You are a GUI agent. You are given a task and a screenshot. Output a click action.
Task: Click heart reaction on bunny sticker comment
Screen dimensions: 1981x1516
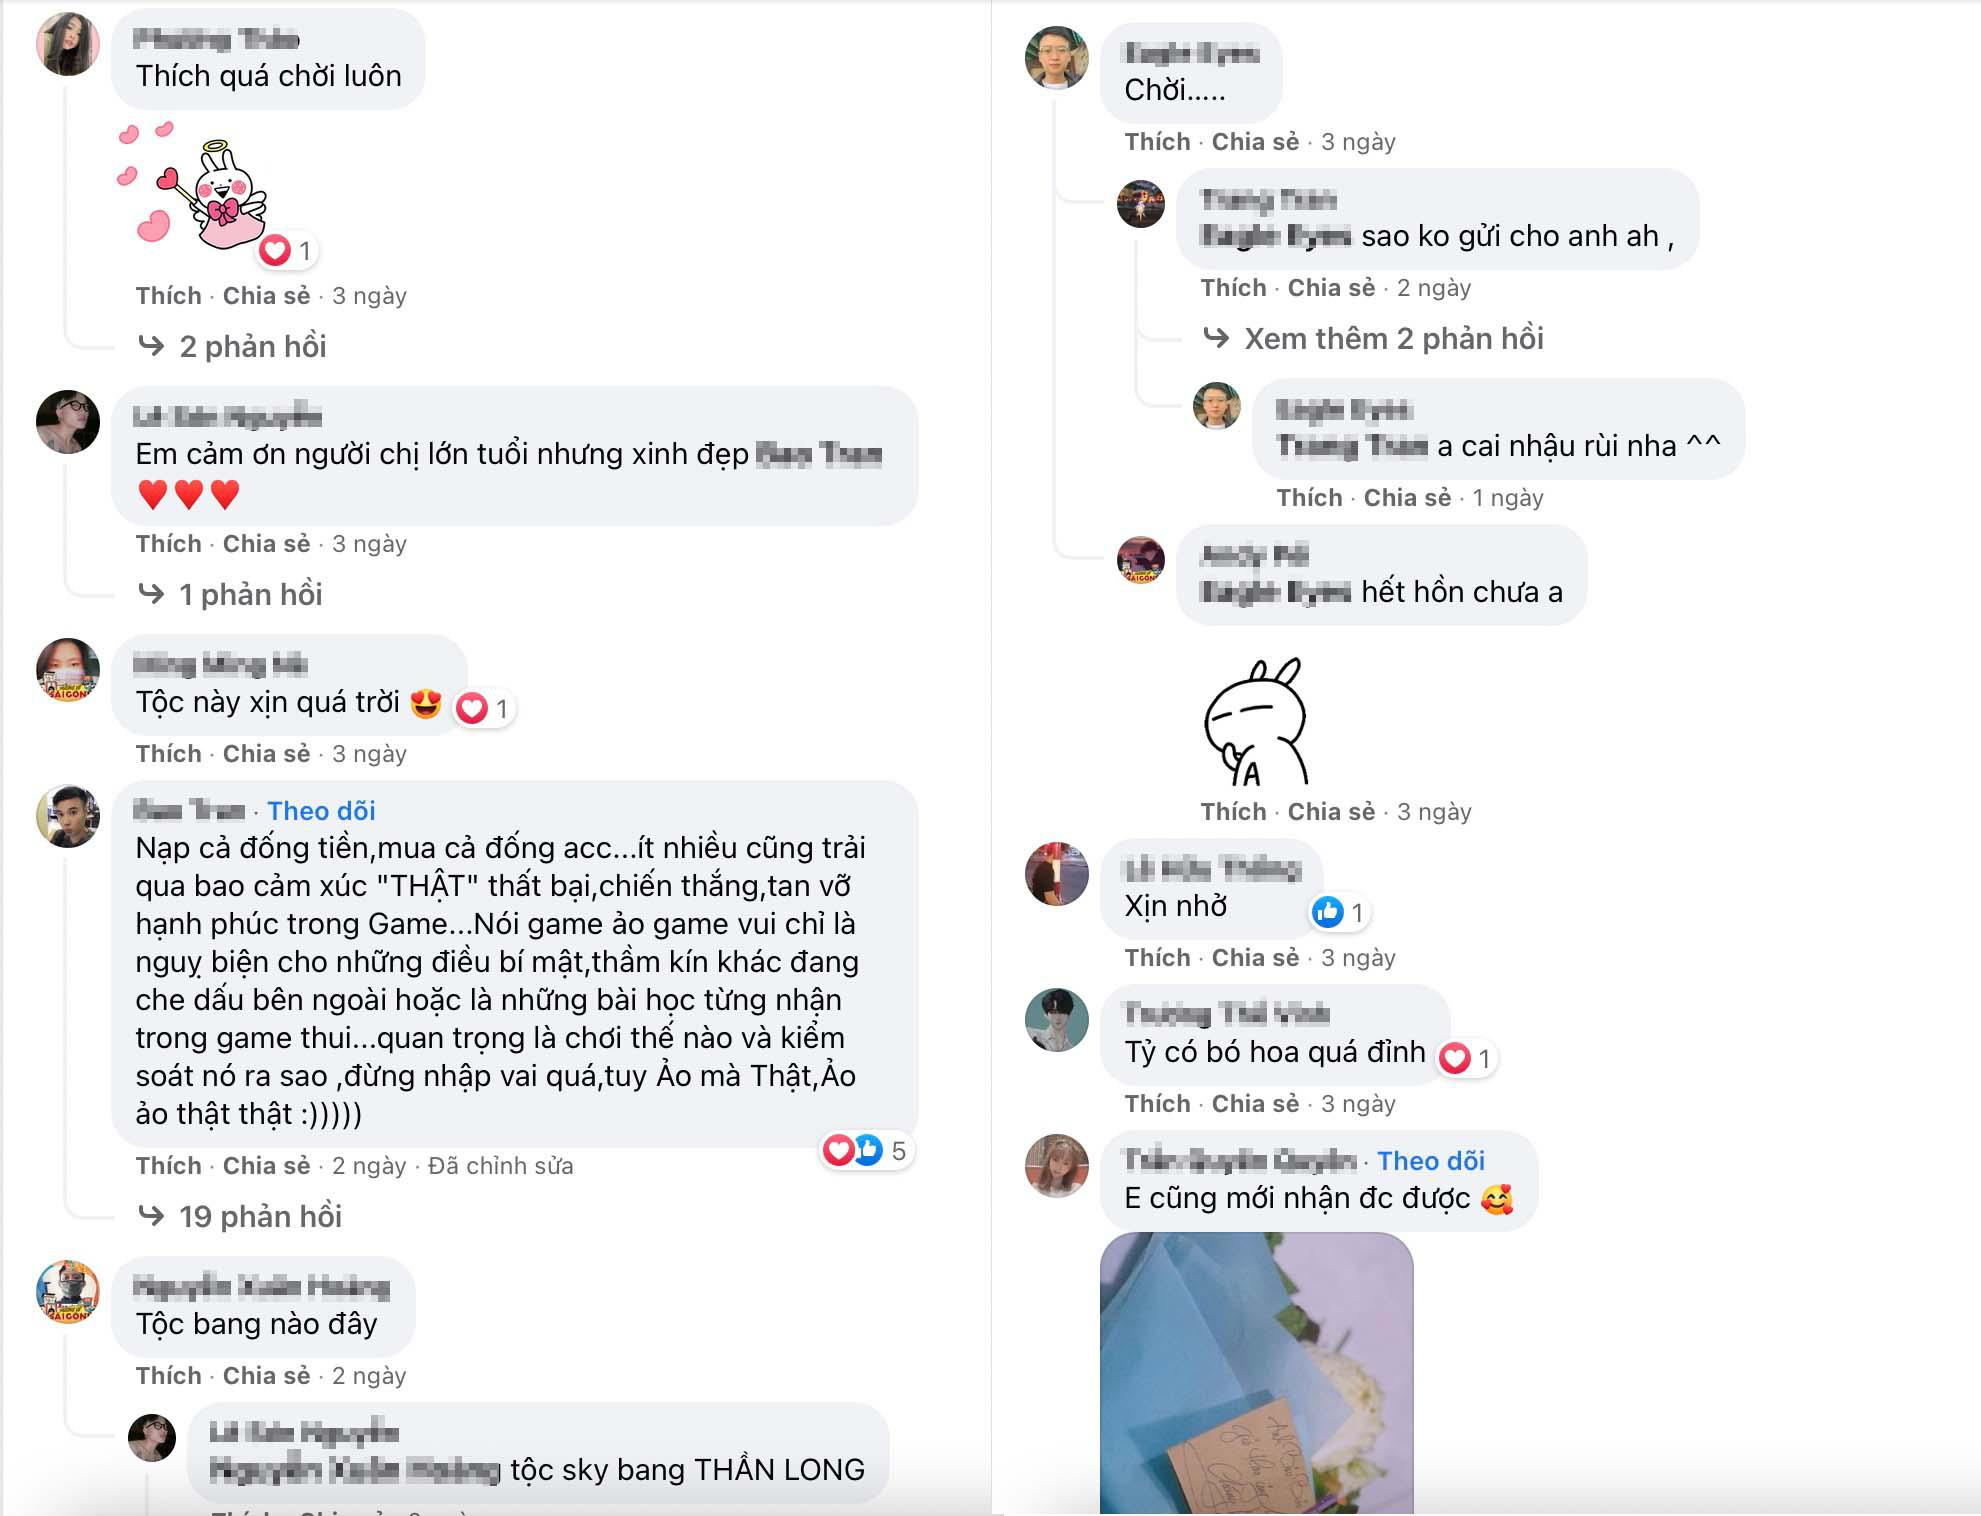275,250
